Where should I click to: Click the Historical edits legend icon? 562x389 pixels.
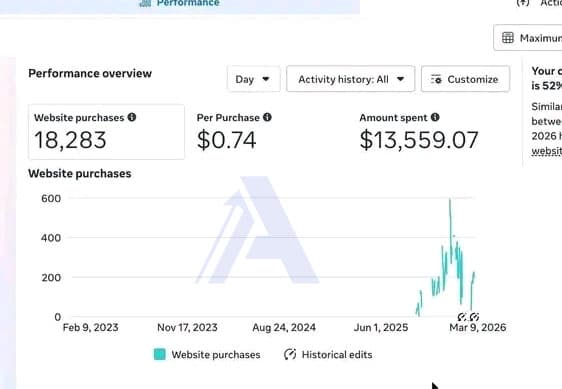(x=290, y=354)
